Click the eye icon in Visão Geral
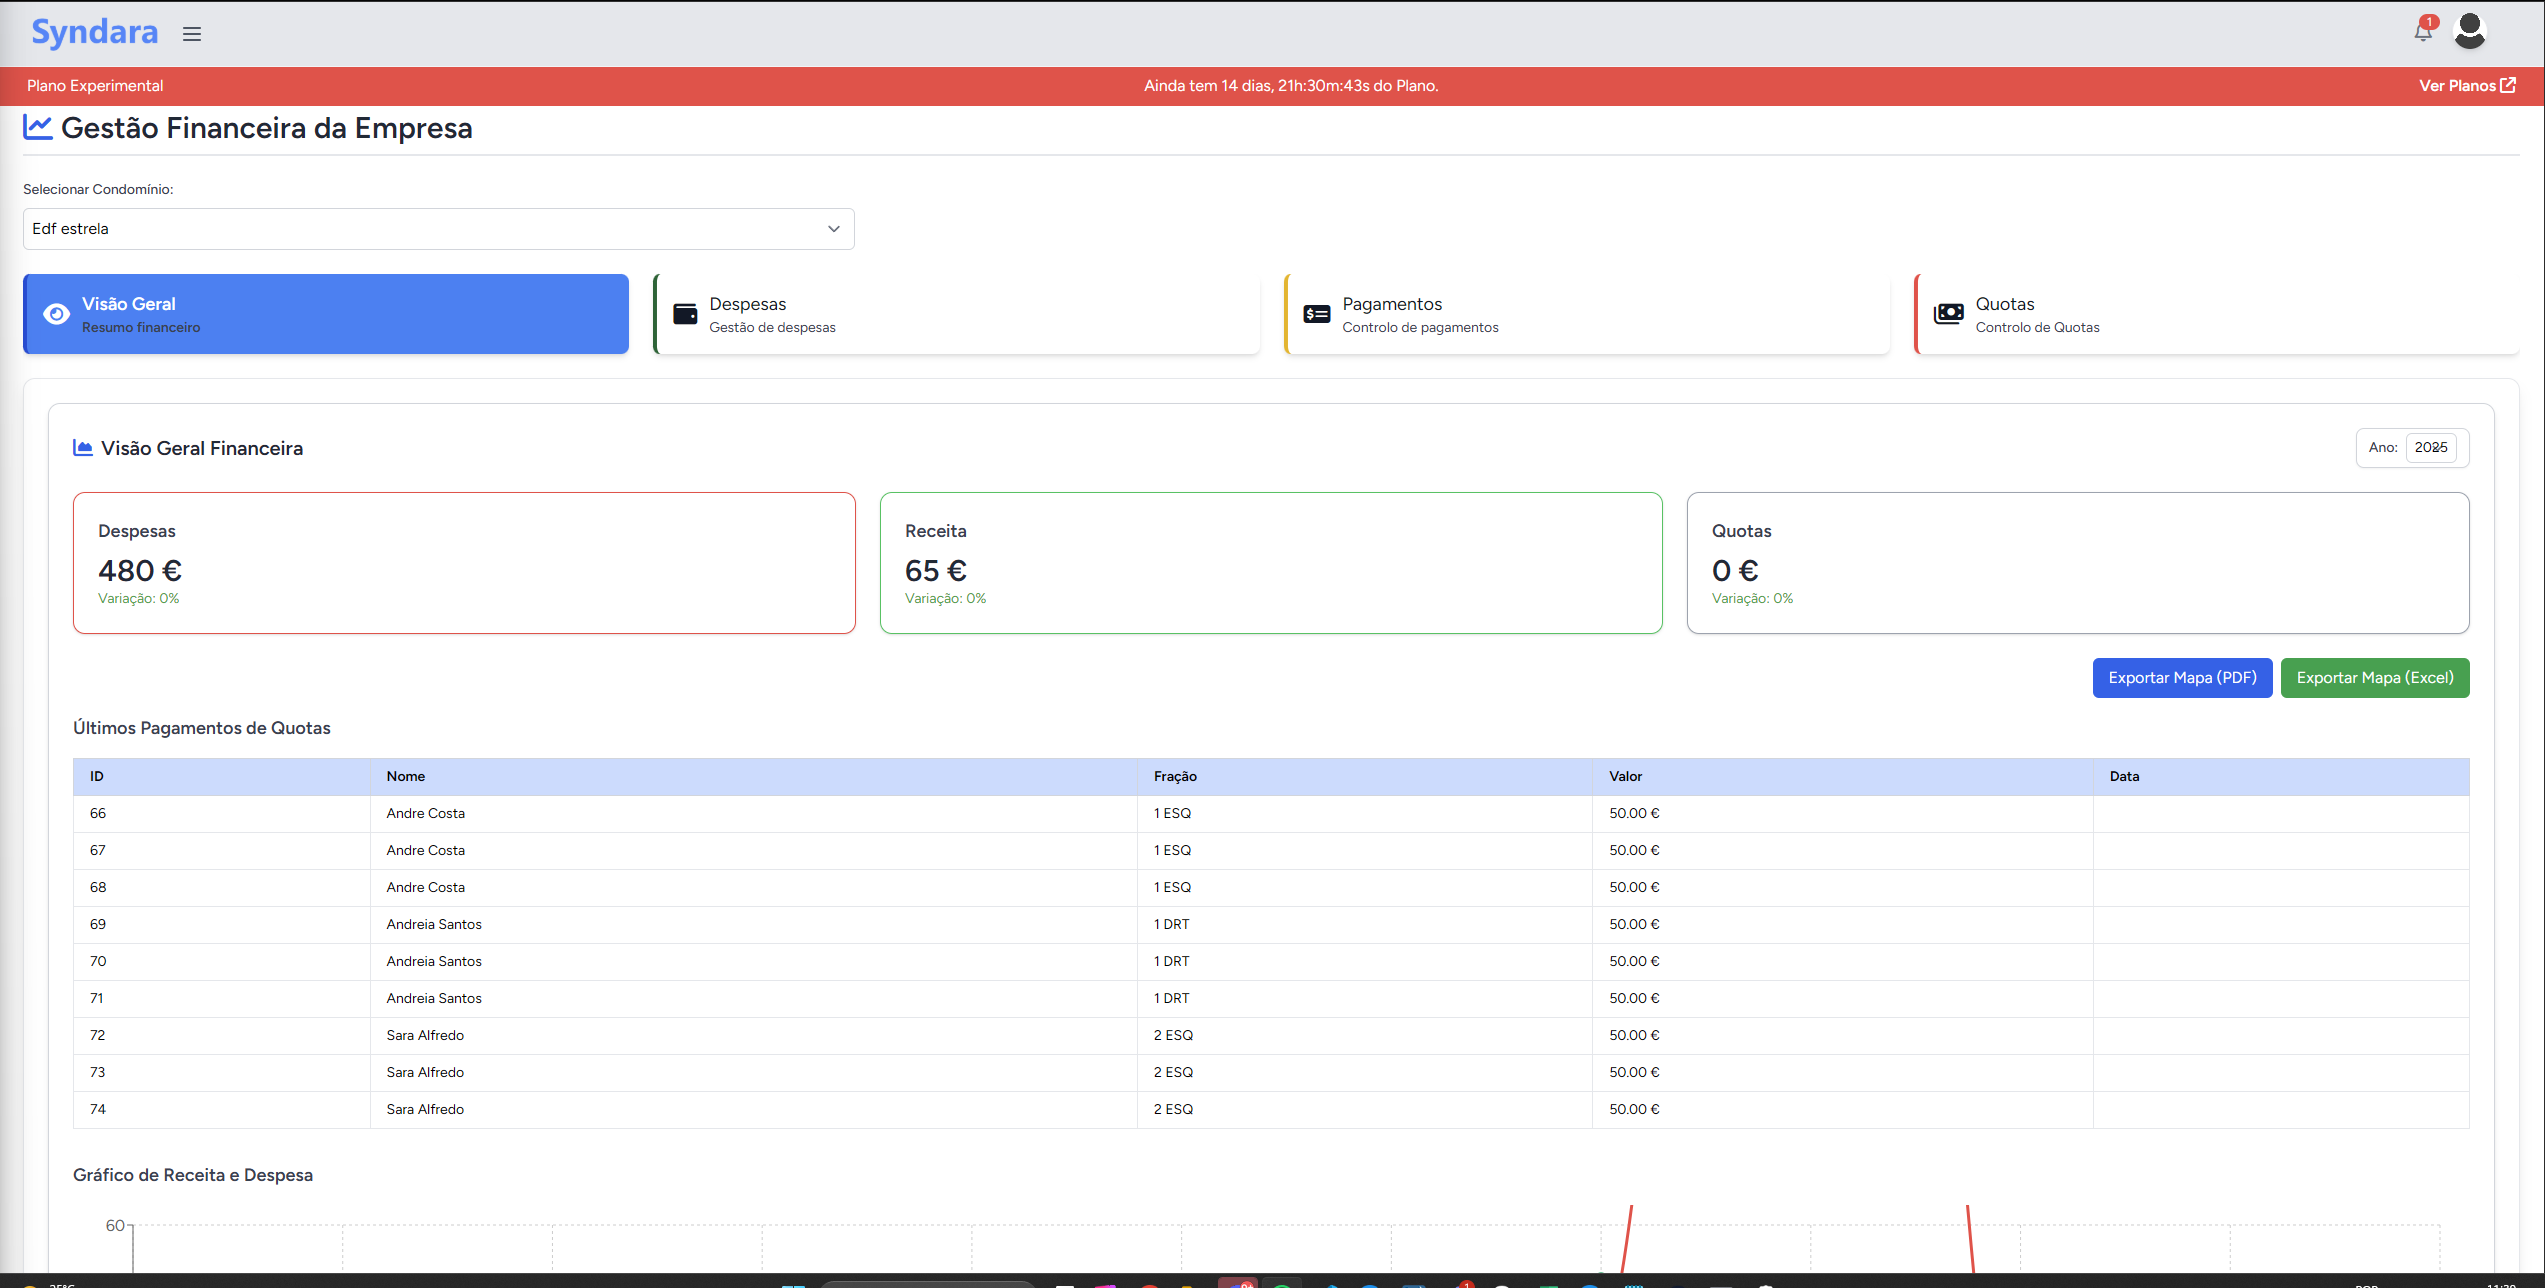 pos(57,314)
